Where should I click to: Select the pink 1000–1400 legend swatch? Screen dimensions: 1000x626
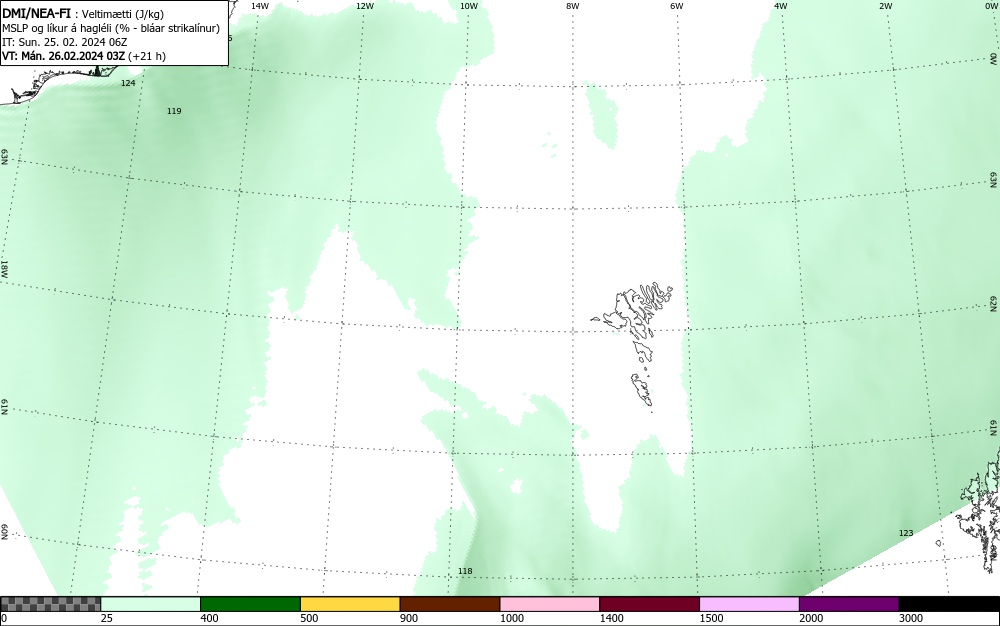point(550,604)
